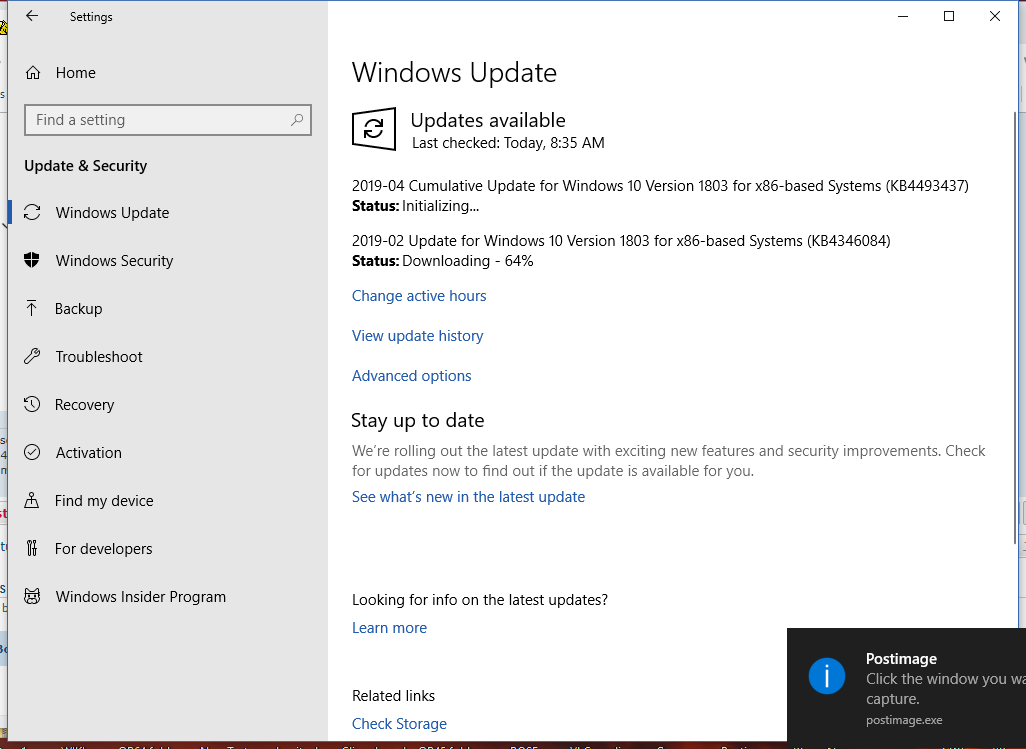This screenshot has width=1026, height=749.
Task: Click the Postimage notification popup
Action: click(906, 688)
